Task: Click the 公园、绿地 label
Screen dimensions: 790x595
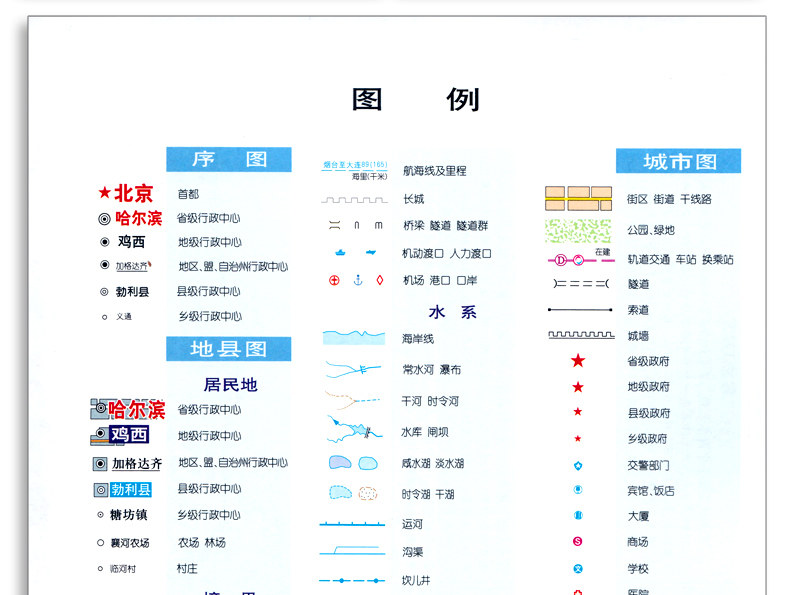Action: [650, 230]
